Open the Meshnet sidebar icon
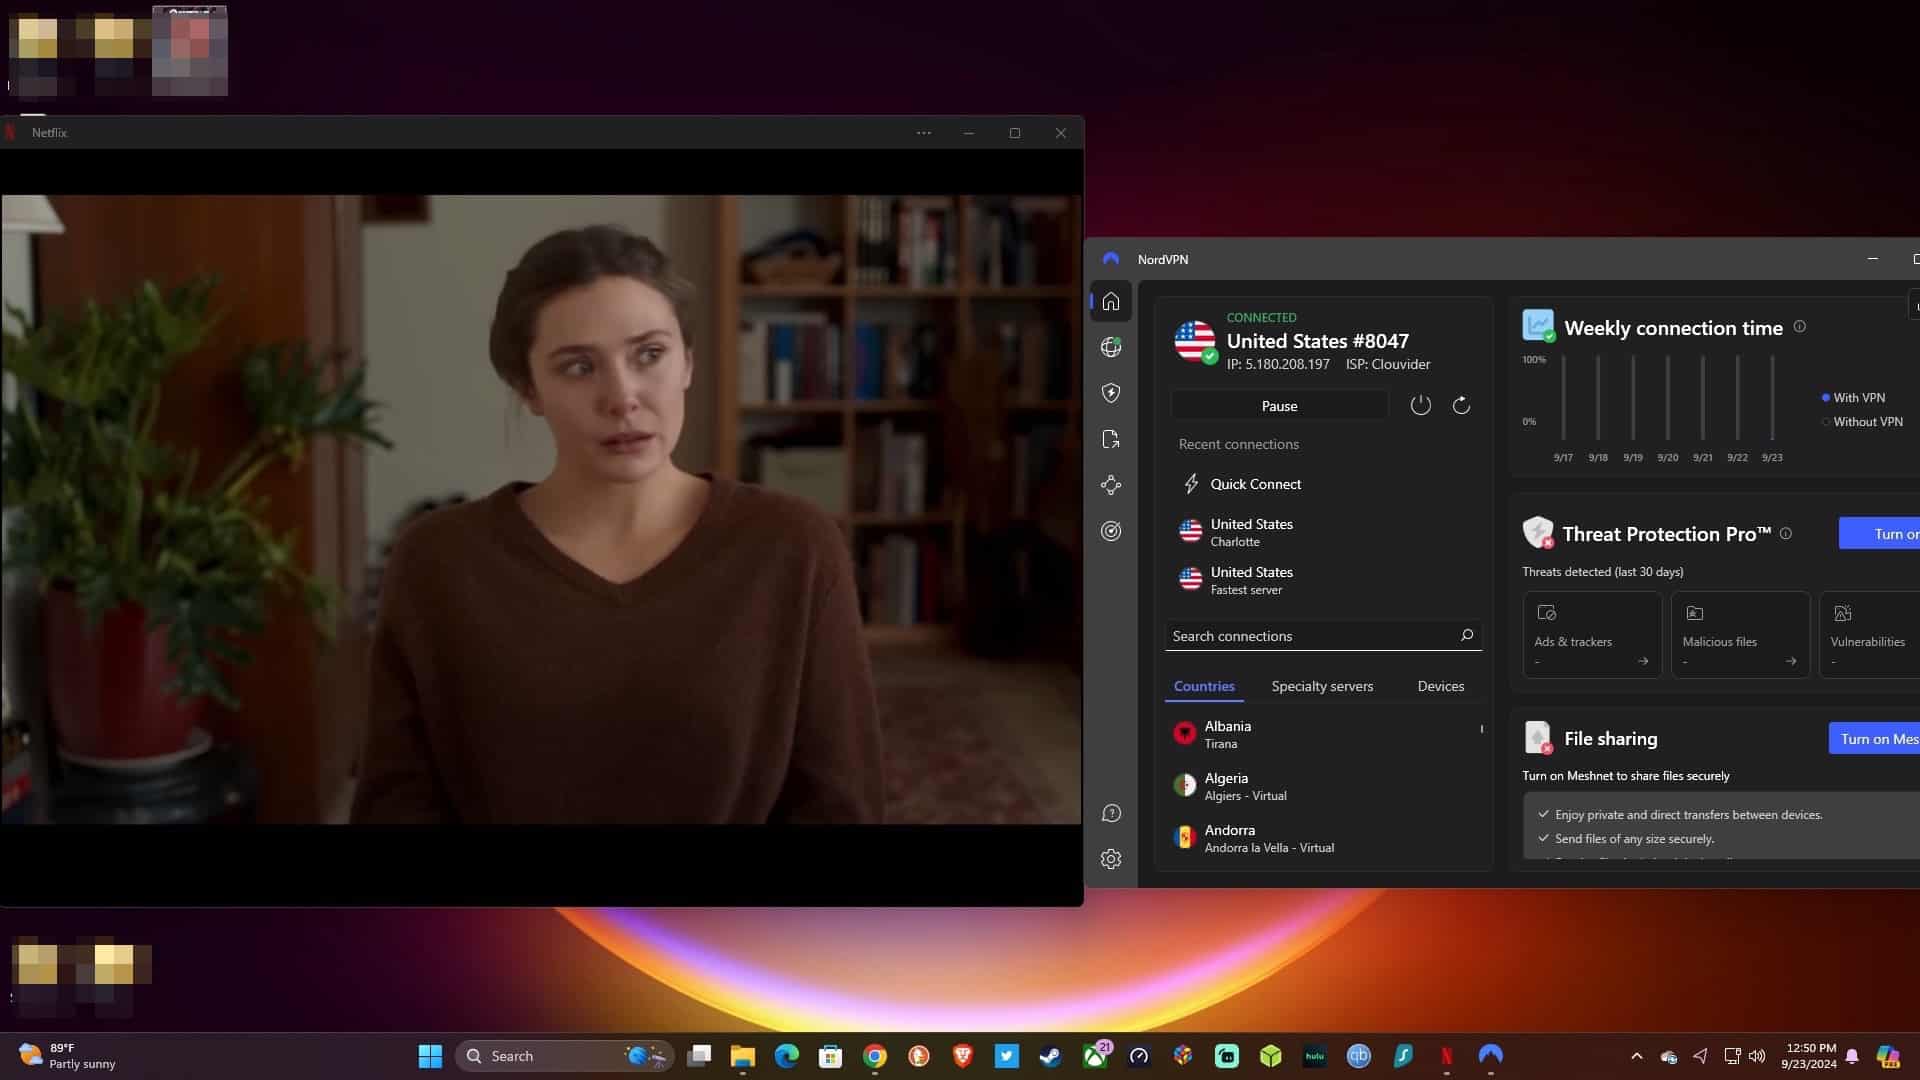This screenshot has width=1920, height=1080. (x=1111, y=485)
